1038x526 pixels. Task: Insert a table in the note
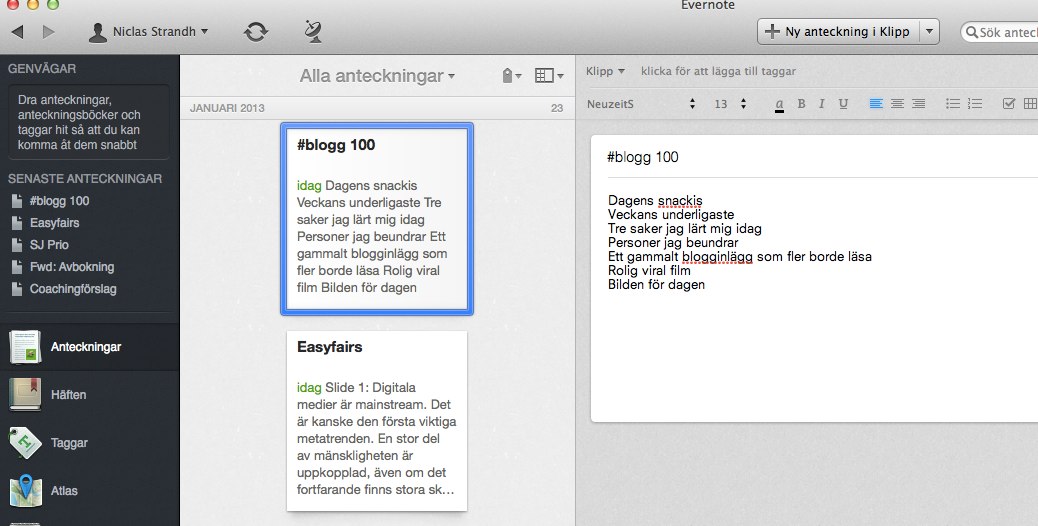click(x=1030, y=103)
